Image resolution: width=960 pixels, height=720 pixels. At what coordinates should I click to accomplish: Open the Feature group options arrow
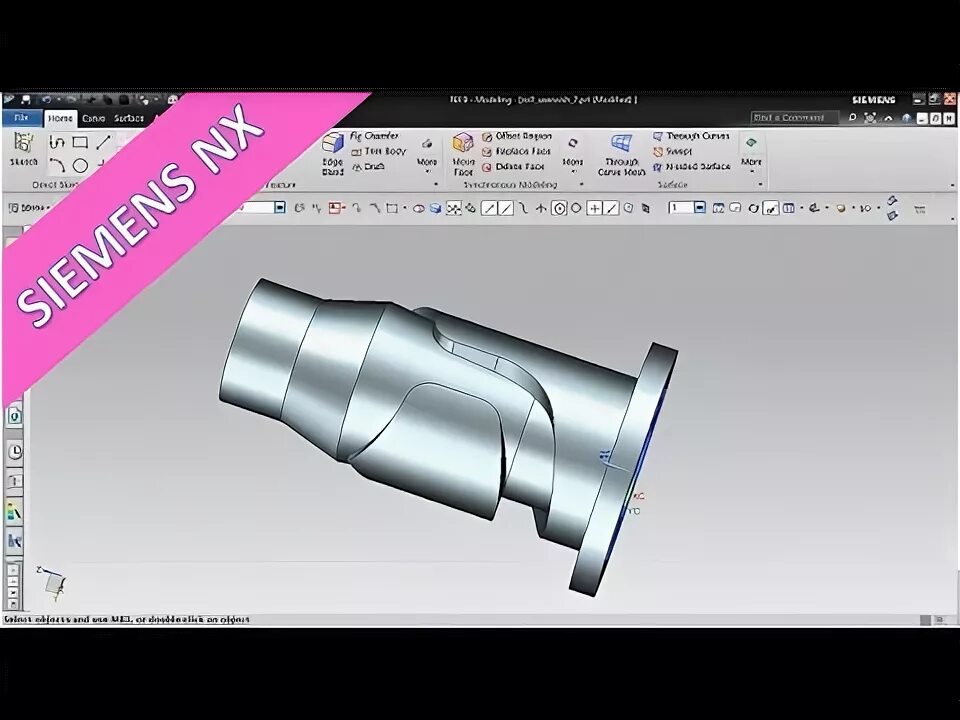[436, 184]
